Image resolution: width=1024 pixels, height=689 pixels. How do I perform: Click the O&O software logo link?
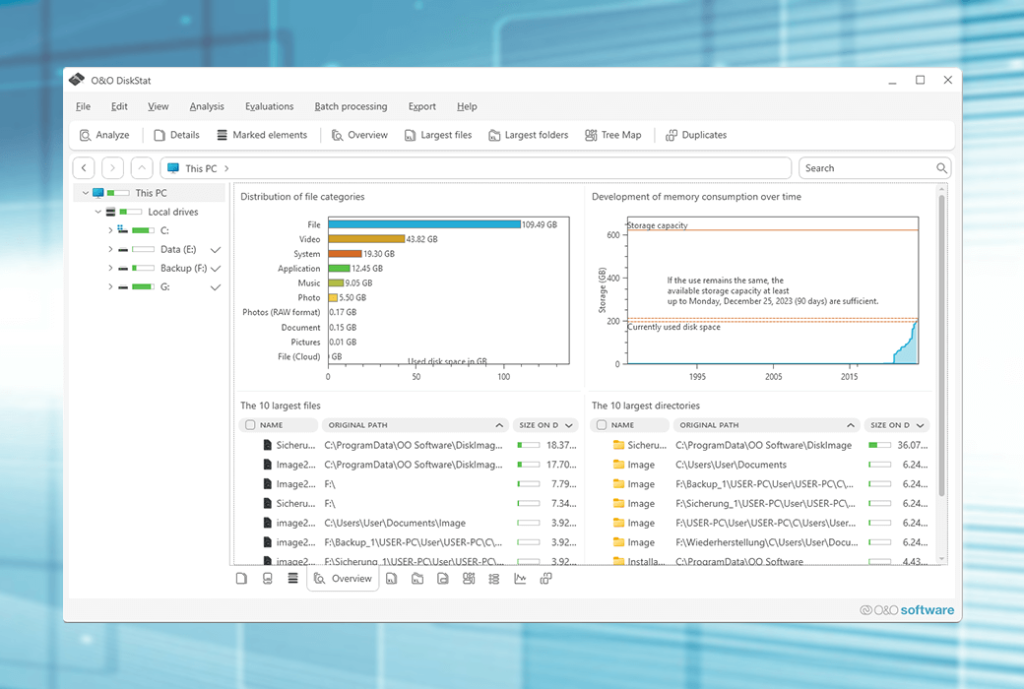click(906, 610)
